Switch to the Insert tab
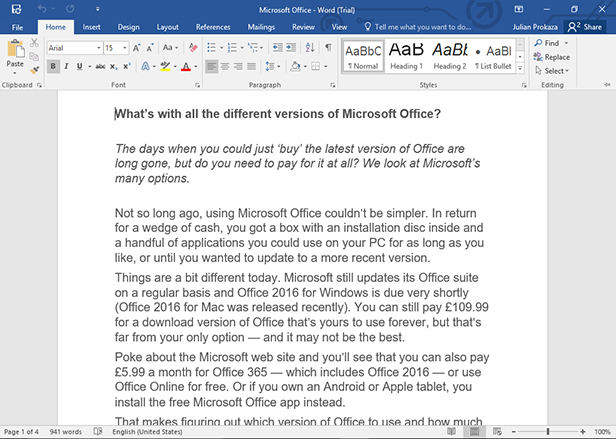Image resolution: width=616 pixels, height=439 pixels. [91, 27]
